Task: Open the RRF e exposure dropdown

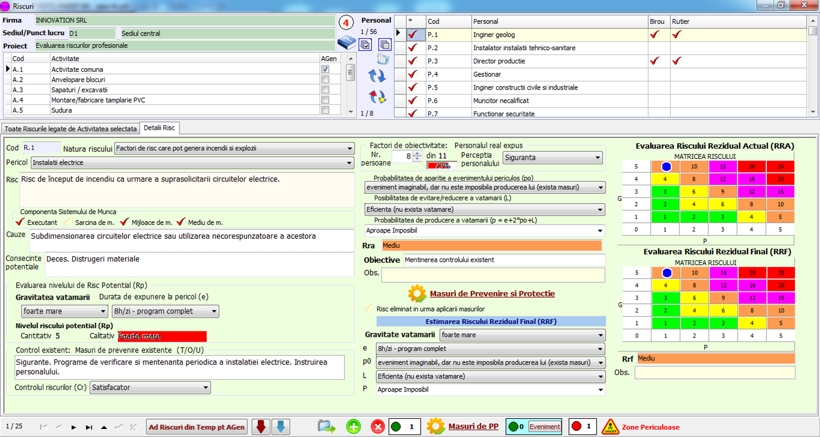Action: pos(491,349)
